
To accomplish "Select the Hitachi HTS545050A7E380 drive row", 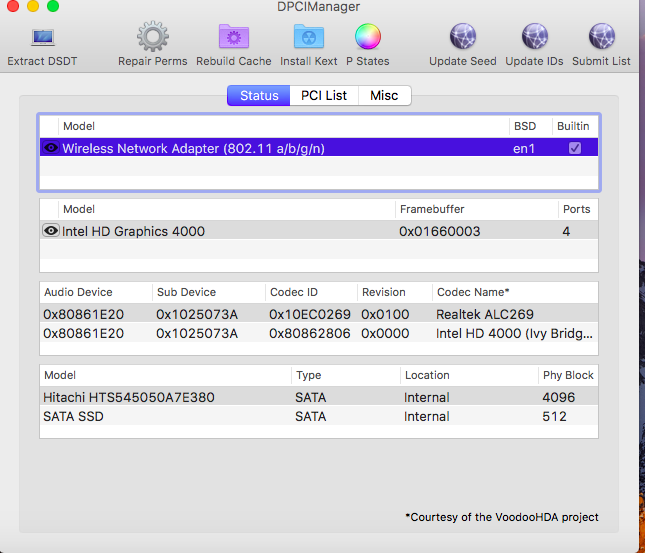I will (x=318, y=397).
